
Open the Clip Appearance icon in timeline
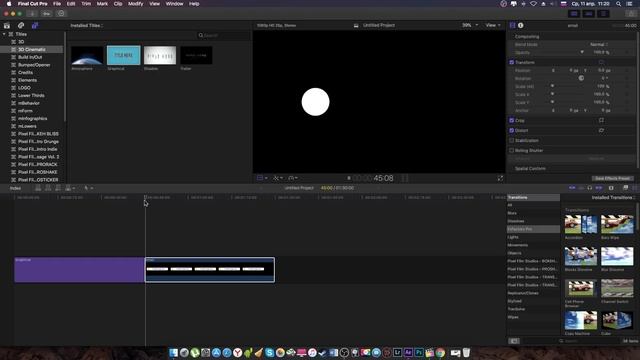[611, 188]
